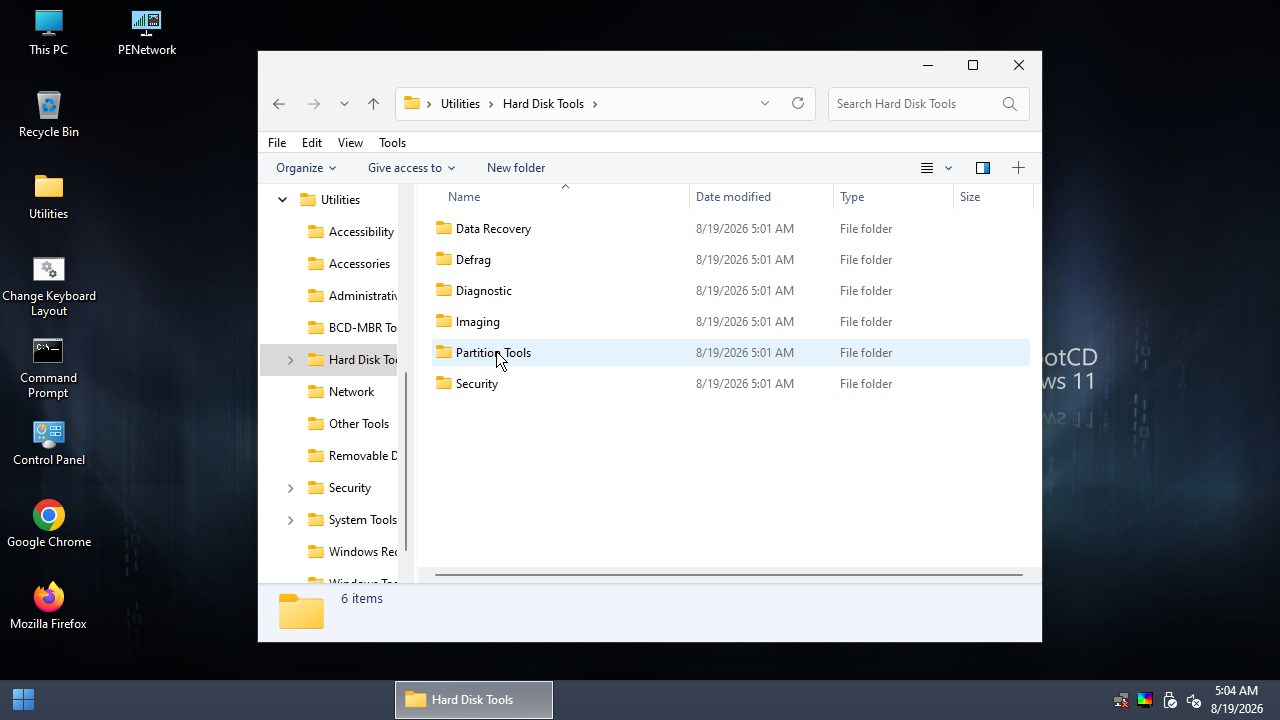Open This PC desktop icon

[48, 33]
